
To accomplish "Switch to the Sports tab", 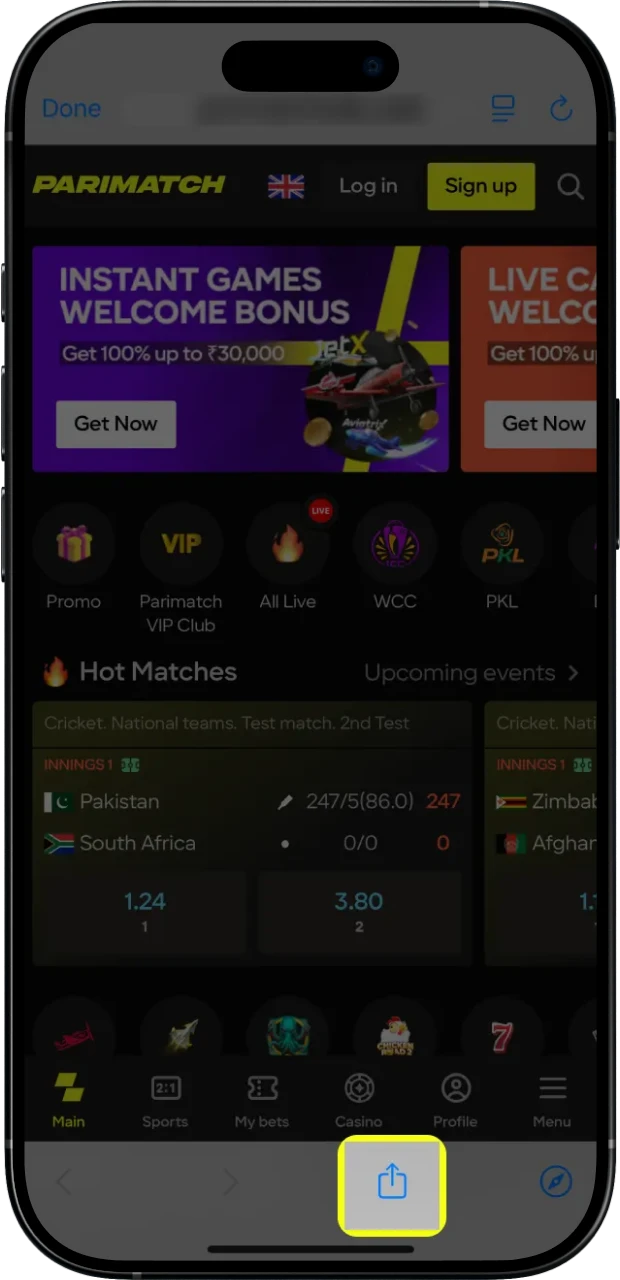I will tap(165, 1100).
